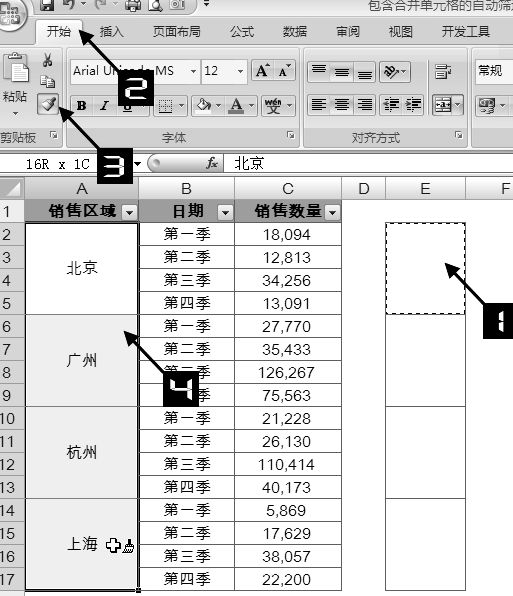Image resolution: width=513 pixels, height=596 pixels.
Task: Open the Merge cells dropdown arrow
Action: (458, 105)
